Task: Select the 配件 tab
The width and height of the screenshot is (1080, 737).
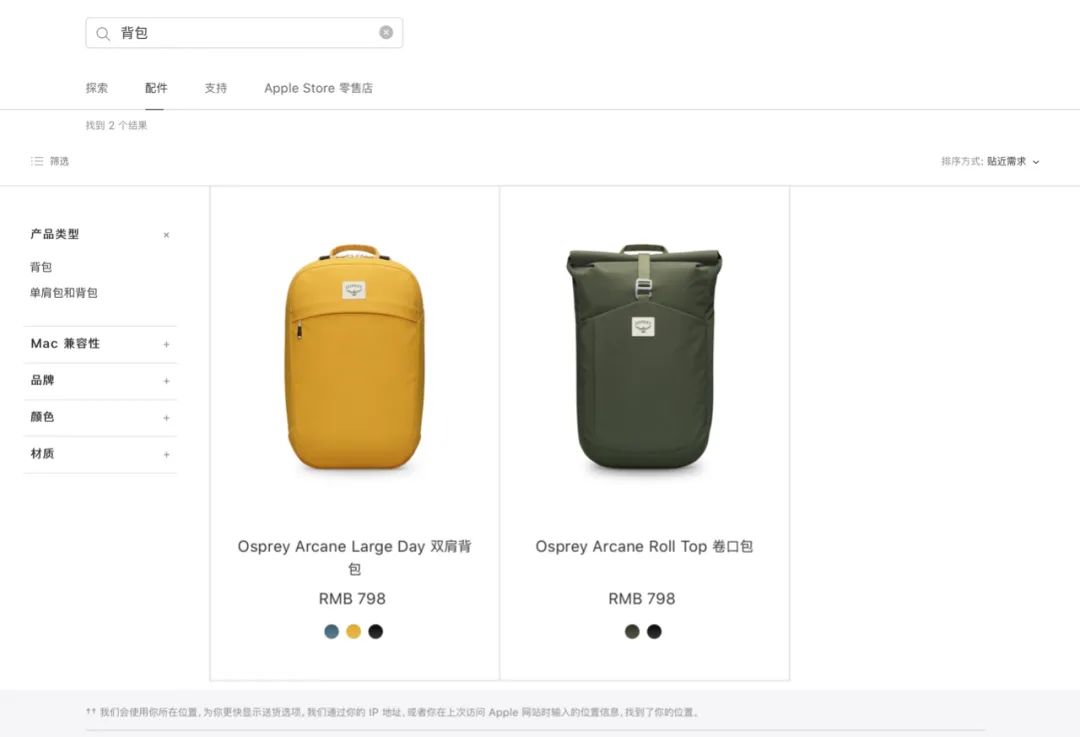Action: pyautogui.click(x=156, y=88)
